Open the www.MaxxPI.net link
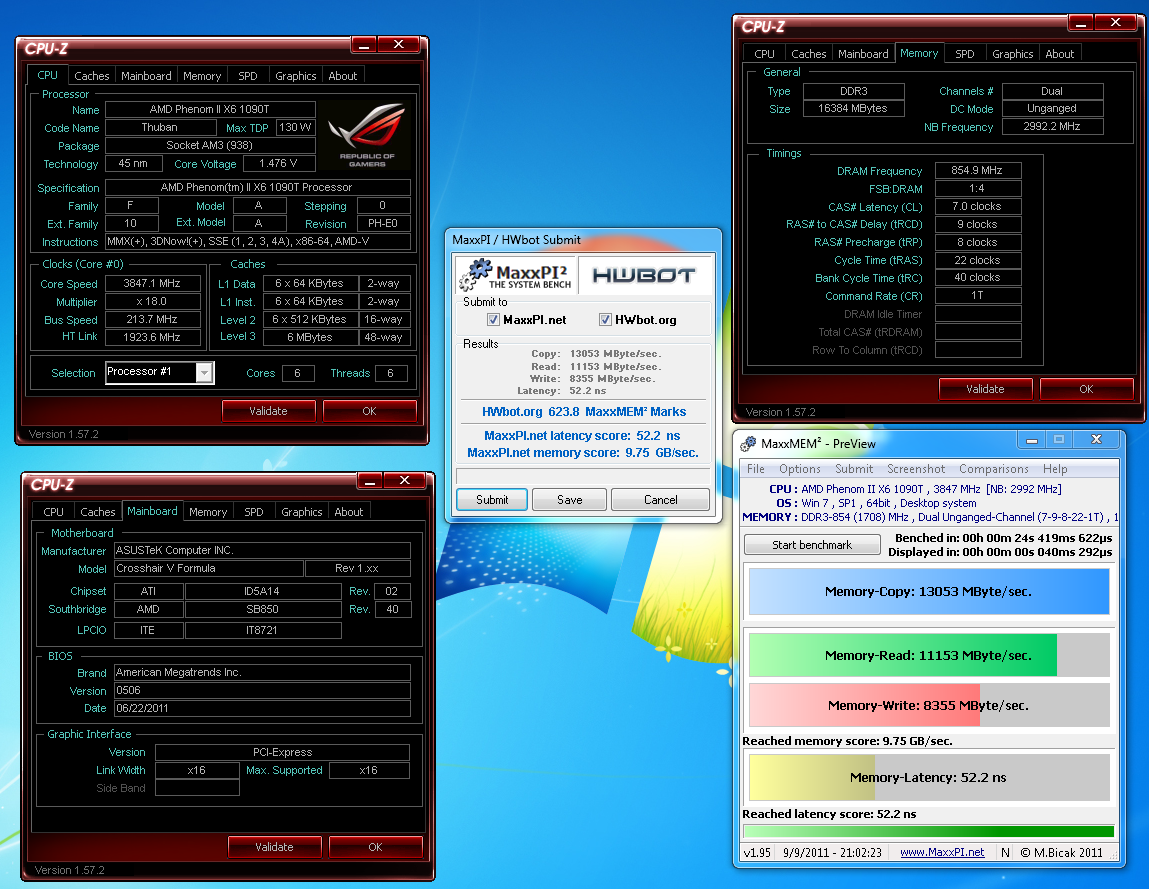Viewport: 1149px width, 889px height. [x=942, y=852]
